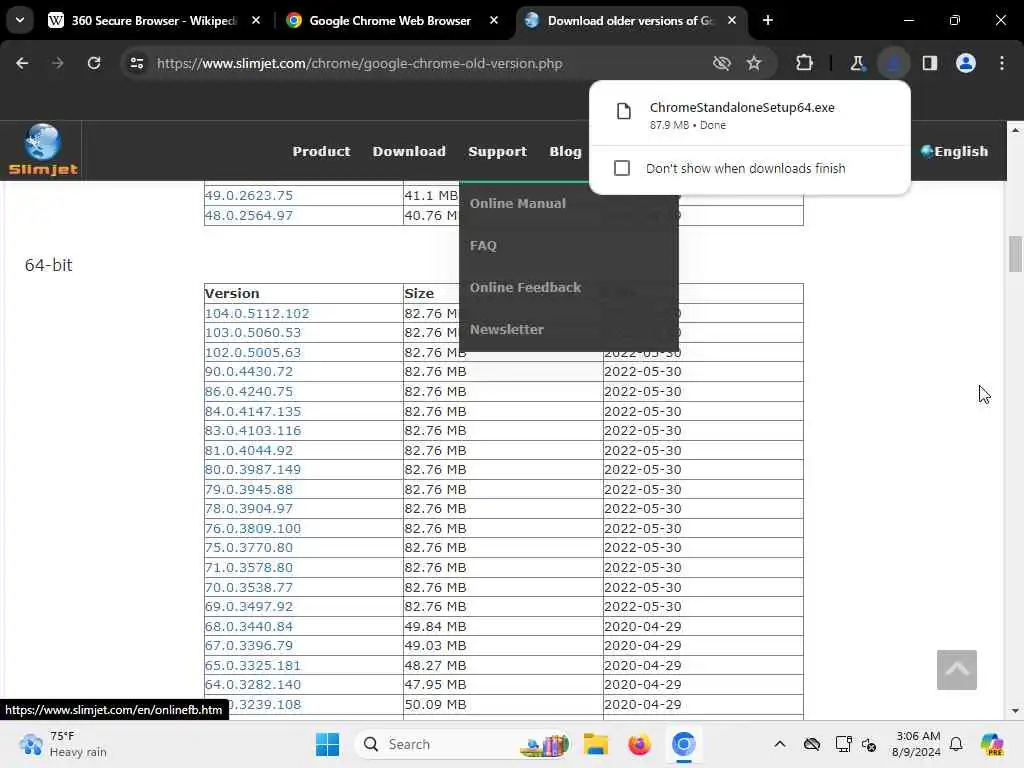1024x768 pixels.
Task: Open the tab search dropdown arrow
Action: pos(20,20)
